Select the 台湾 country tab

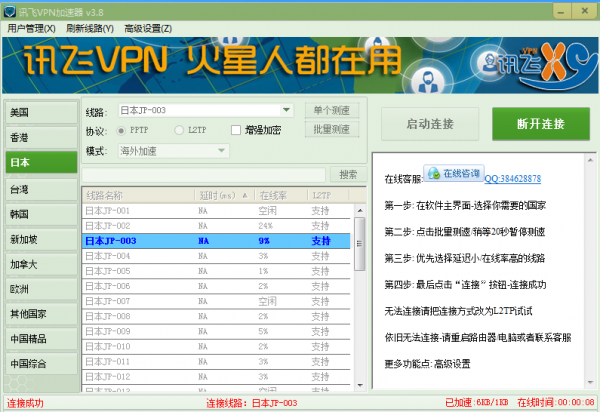point(41,189)
